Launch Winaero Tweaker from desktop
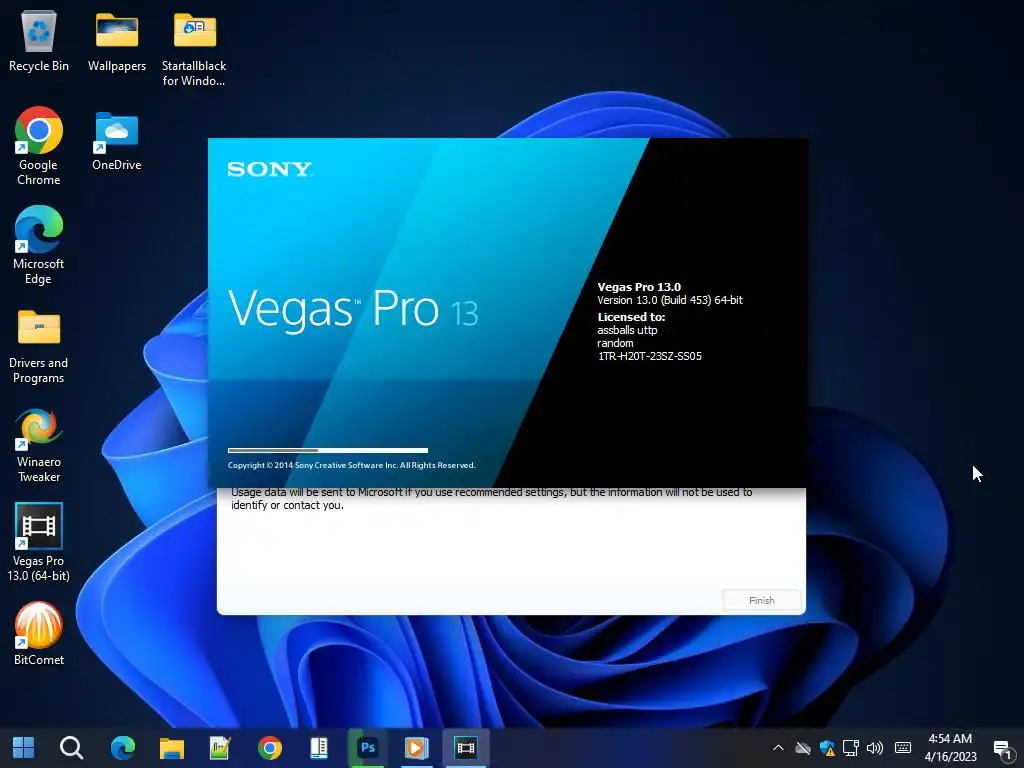Image resolution: width=1024 pixels, height=768 pixels. click(39, 445)
